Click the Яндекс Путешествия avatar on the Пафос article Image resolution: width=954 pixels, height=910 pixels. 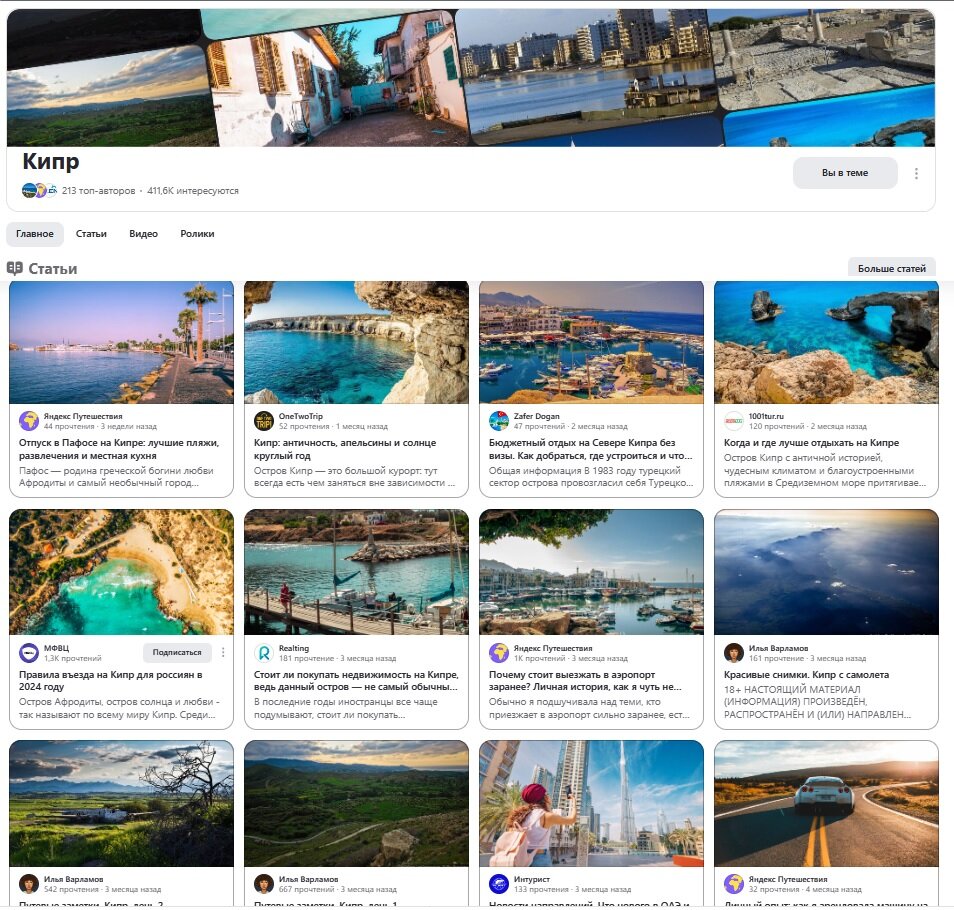pyautogui.click(x=29, y=420)
